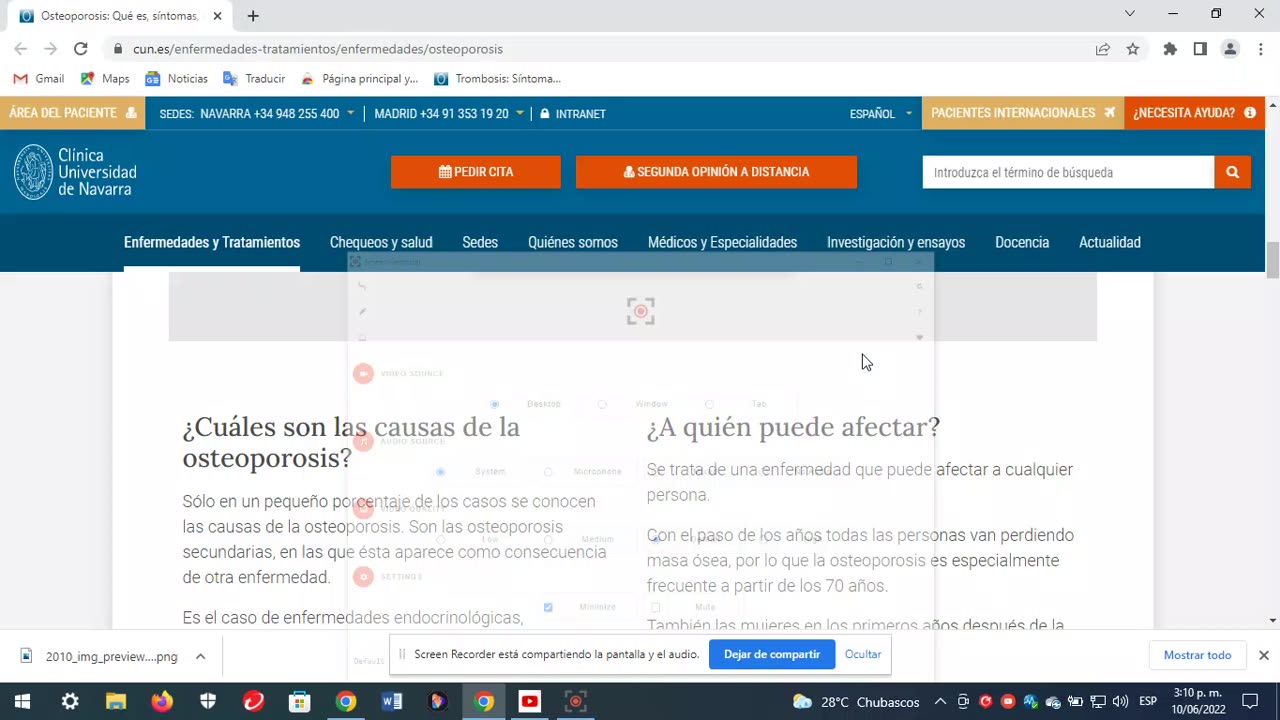
Task: Open Investigación y ensayos menu
Action: tap(896, 242)
